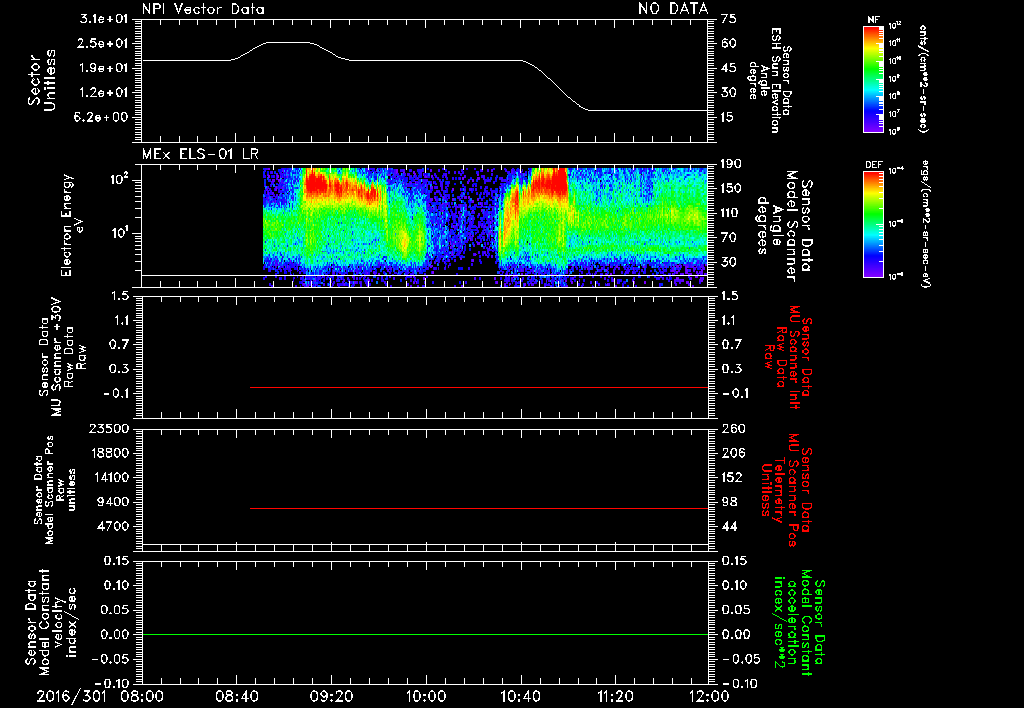Viewport: 1024px width, 708px height.
Task: Click the "Model Scanner Pos Raw" left axis title
Action: click(54, 489)
